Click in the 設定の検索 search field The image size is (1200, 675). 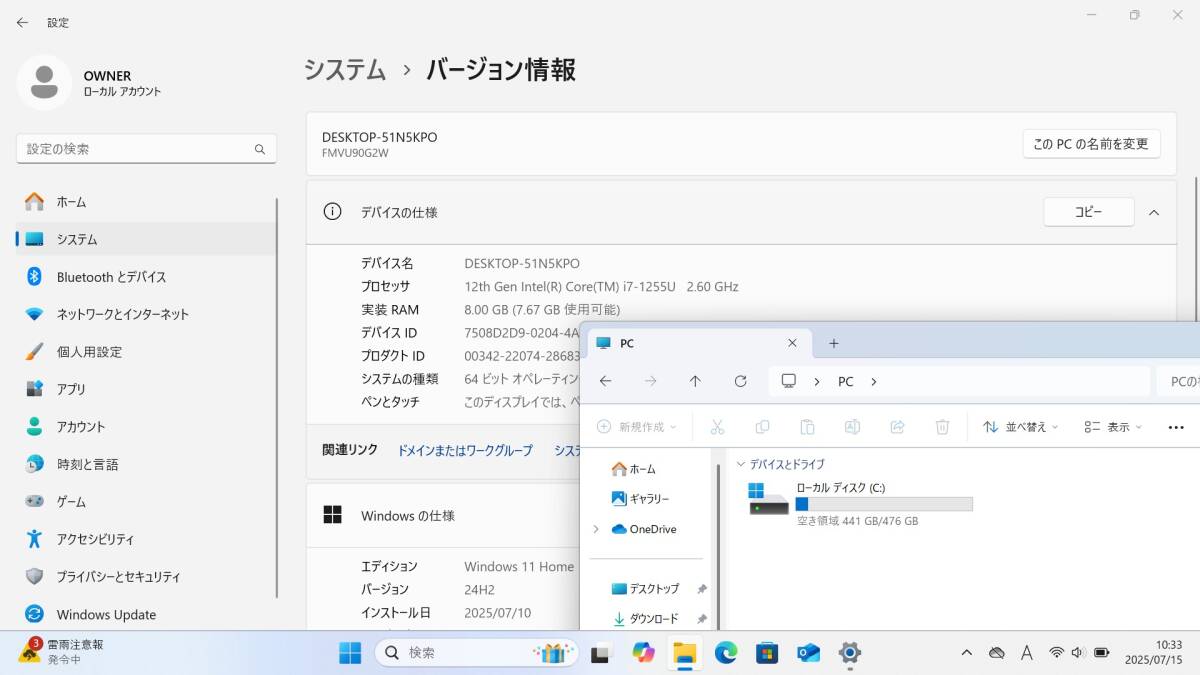[x=146, y=149]
